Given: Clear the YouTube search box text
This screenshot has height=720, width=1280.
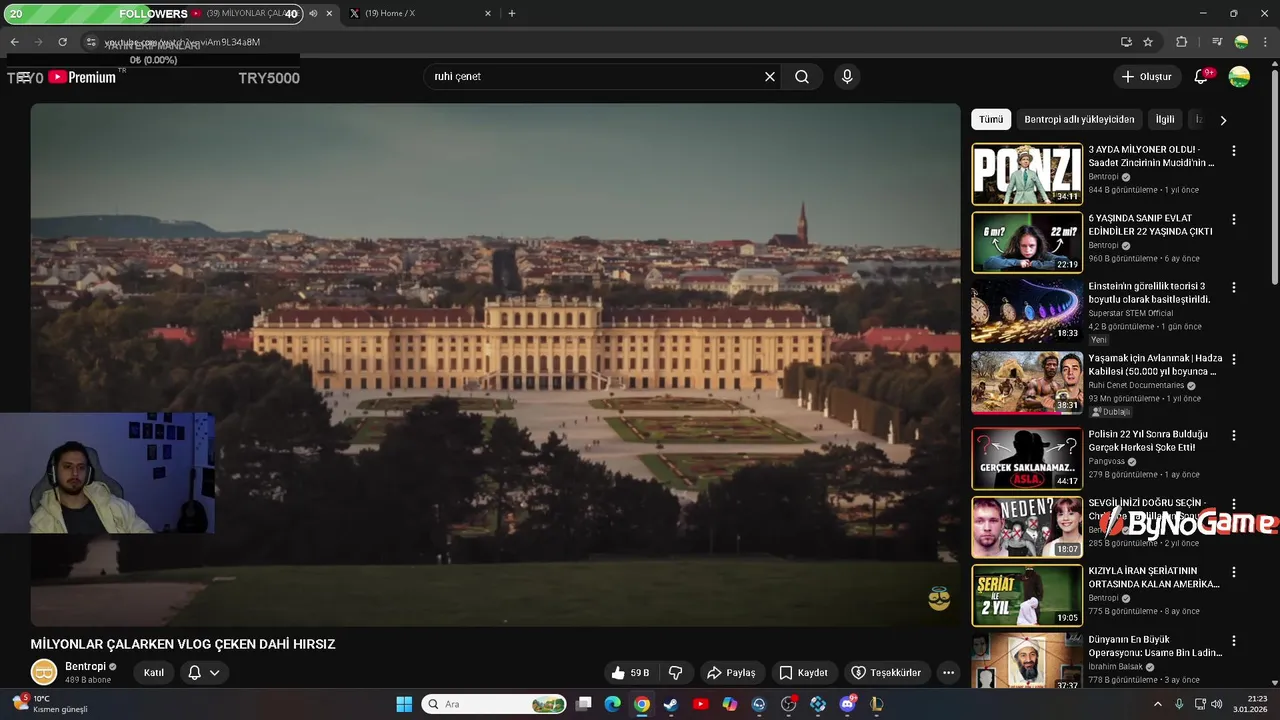Looking at the screenshot, I should (x=770, y=77).
